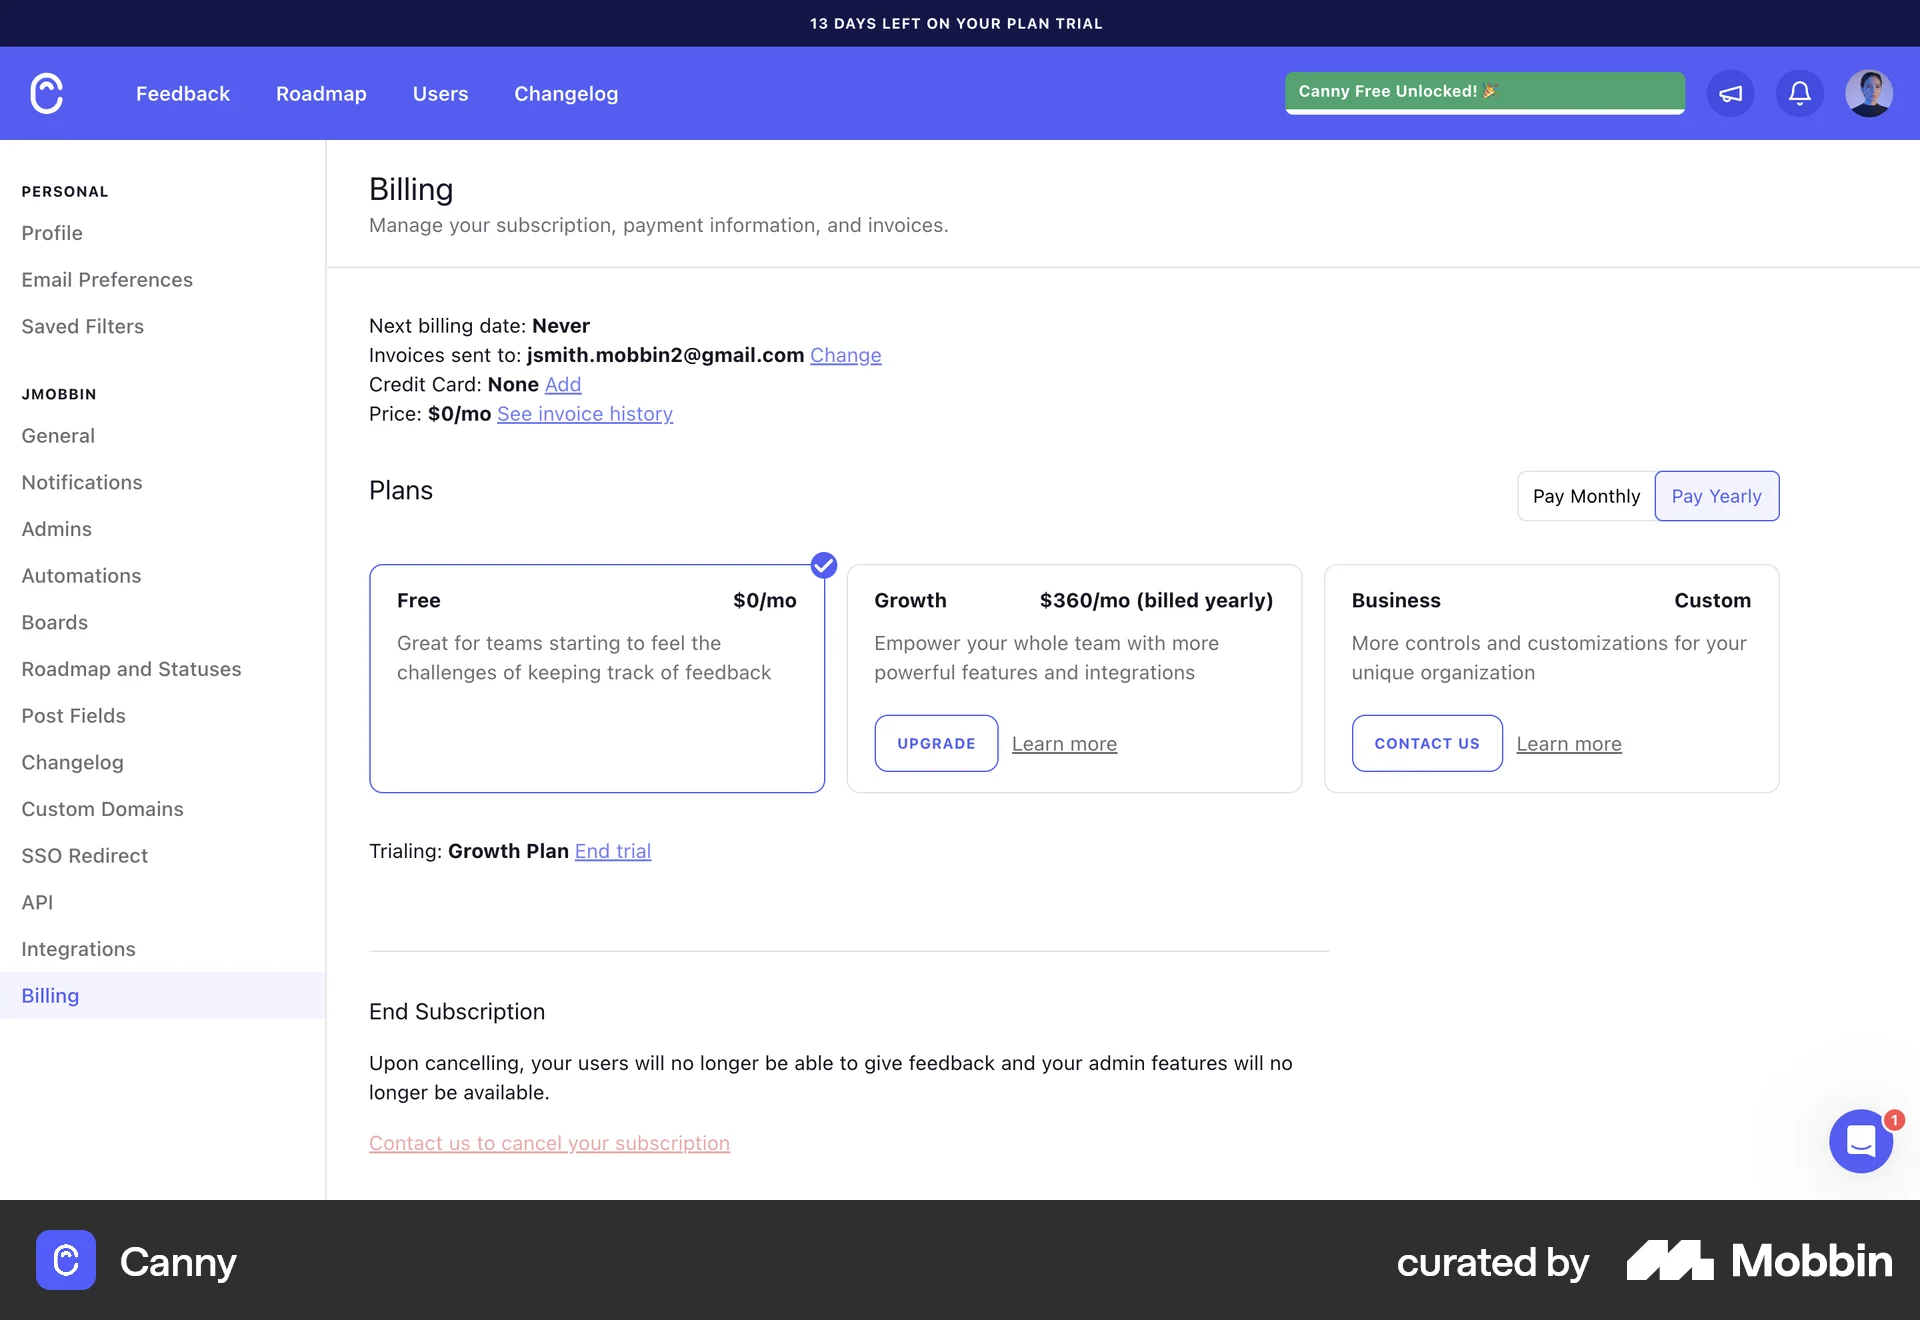
Task: Open the notifications bell
Action: click(x=1799, y=93)
